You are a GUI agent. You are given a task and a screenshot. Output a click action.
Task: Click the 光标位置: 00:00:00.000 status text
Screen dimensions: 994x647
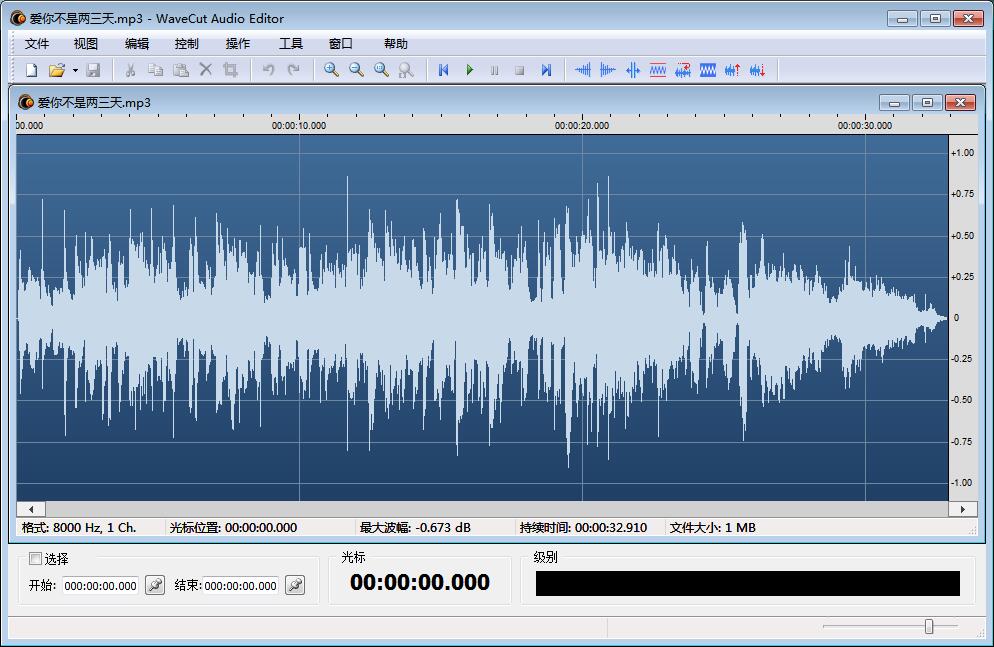233,527
